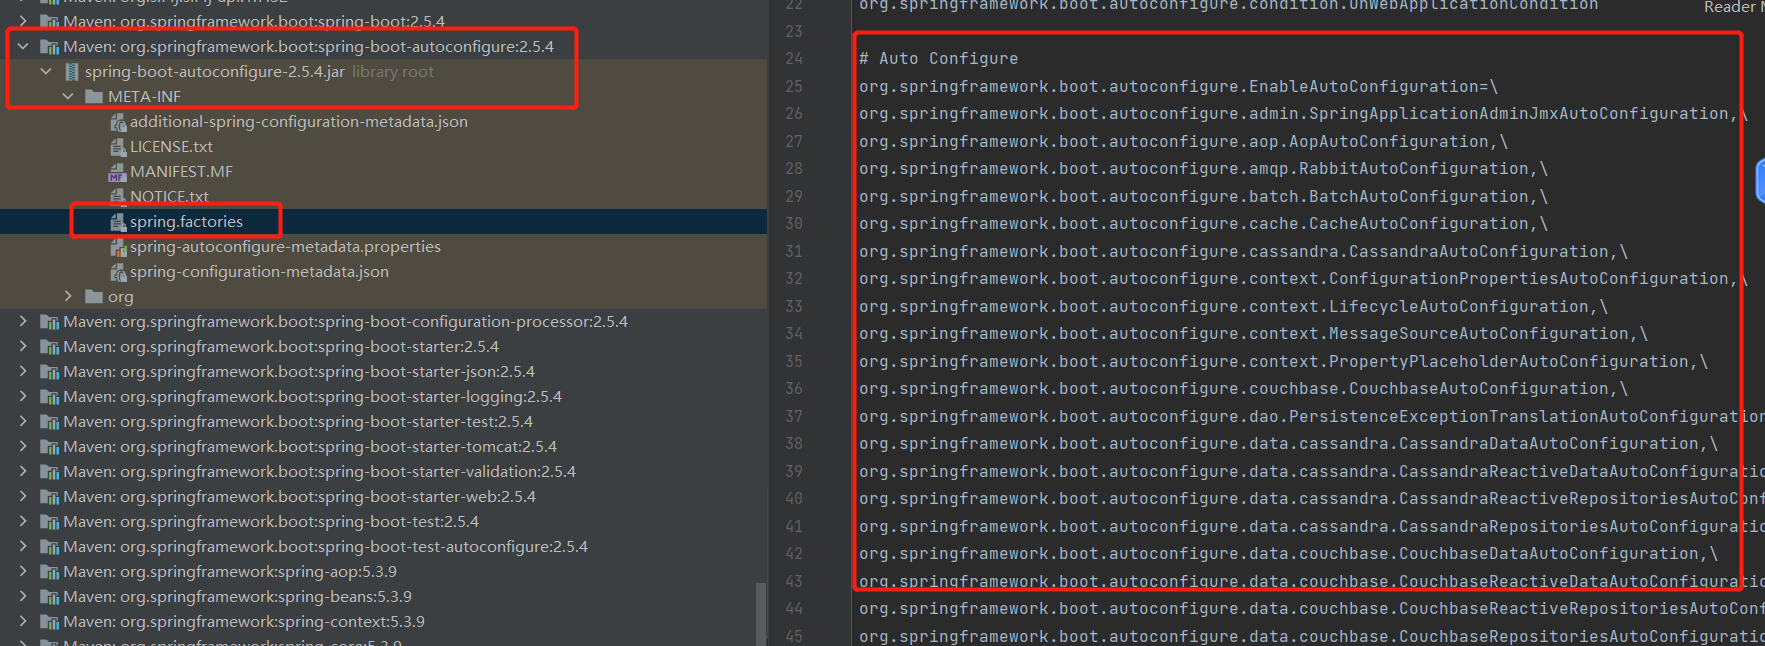Click spring-boot-test-autoconfigure library icon

pyautogui.click(x=49, y=546)
